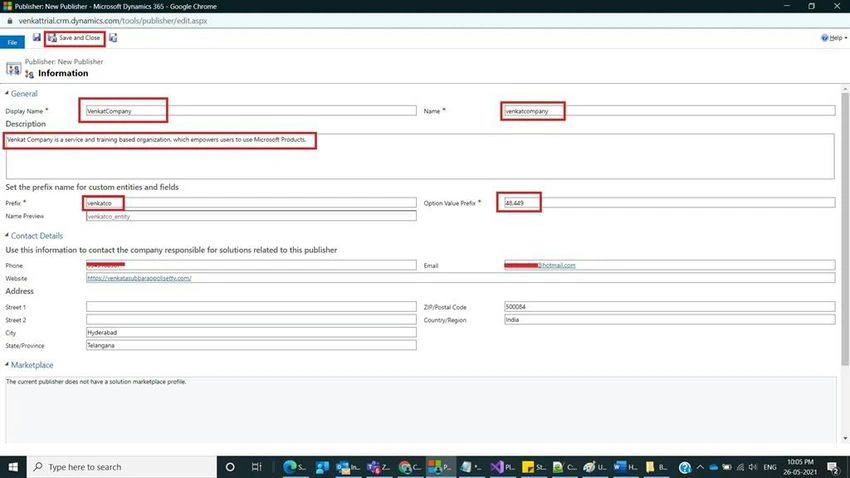This screenshot has height=478, width=850.
Task: Click the State/Province field containing Telangana
Action: tap(251, 345)
